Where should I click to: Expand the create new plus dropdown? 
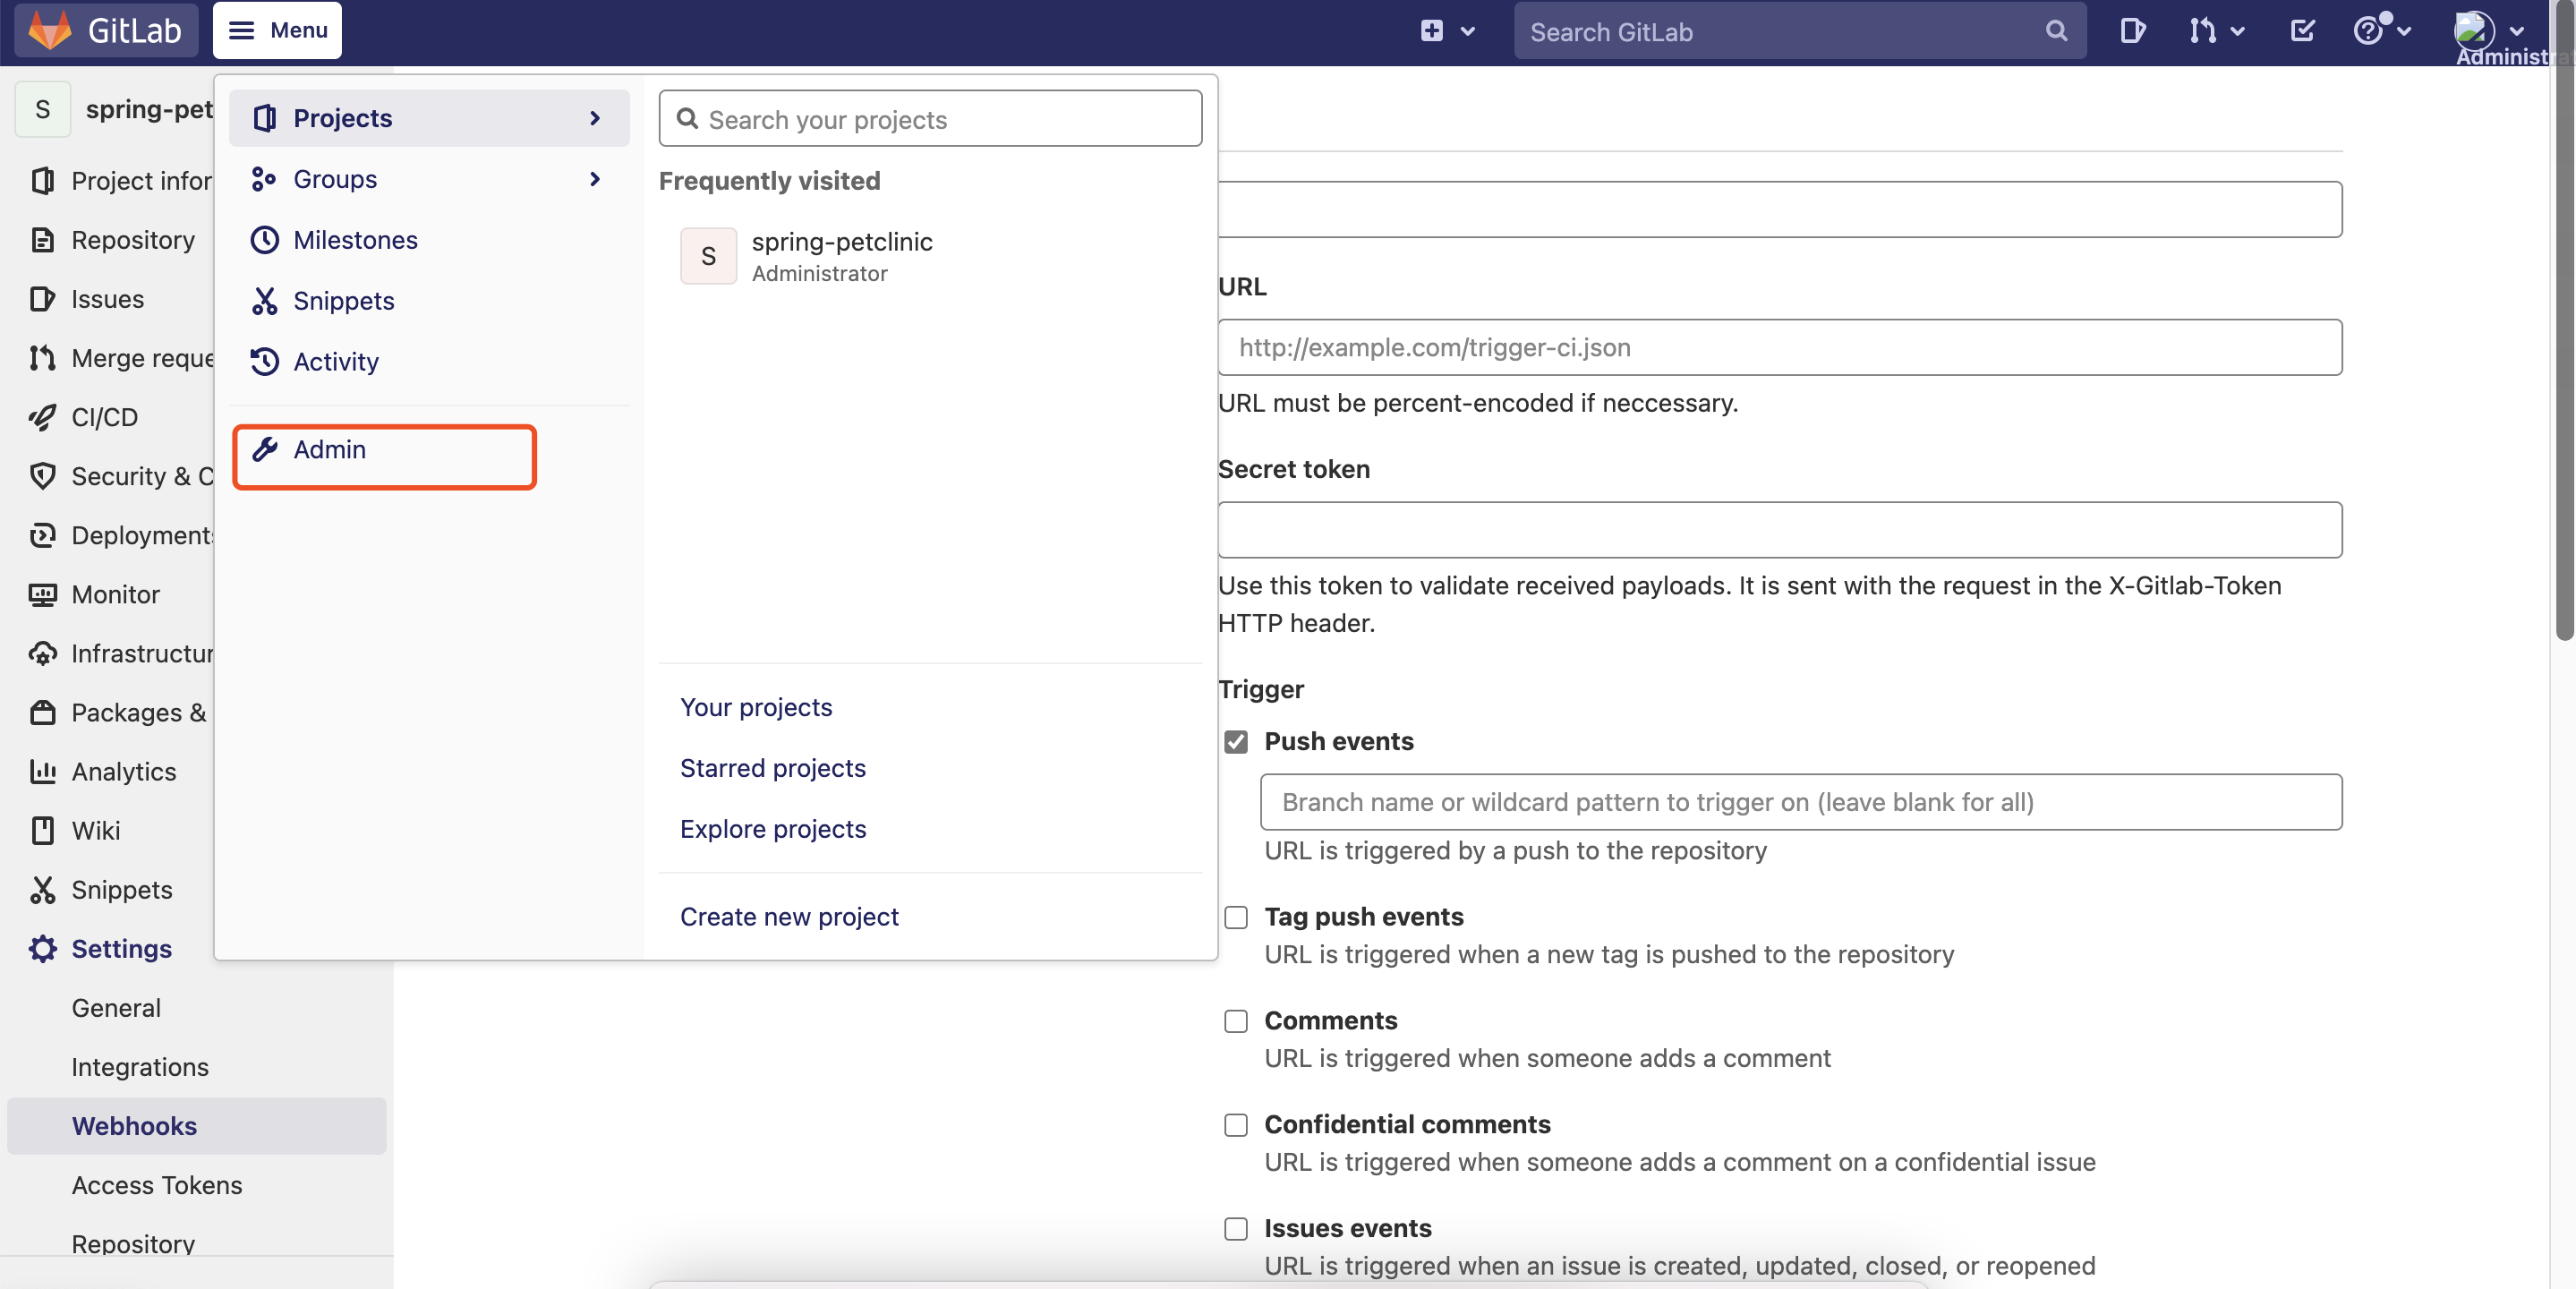point(1447,31)
